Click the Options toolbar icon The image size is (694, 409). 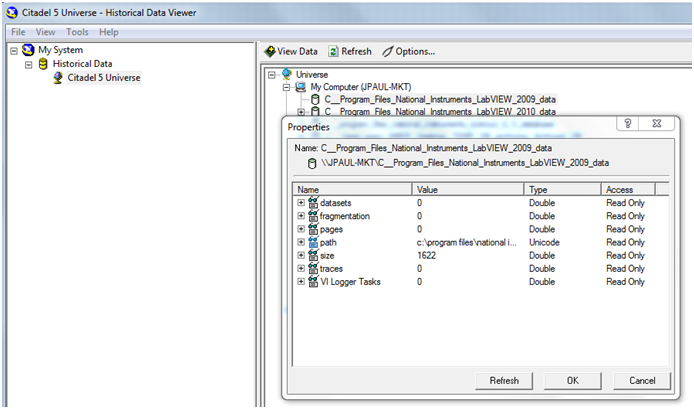388,51
